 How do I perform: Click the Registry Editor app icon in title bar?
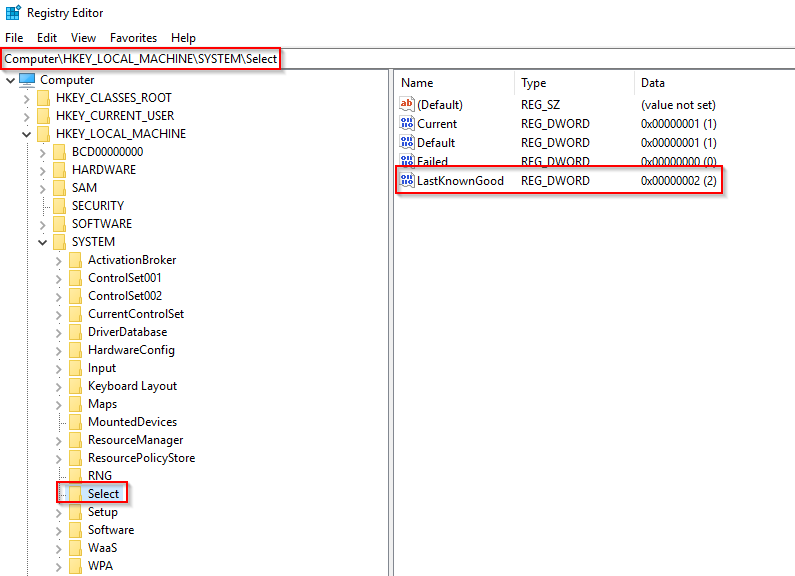tap(12, 13)
